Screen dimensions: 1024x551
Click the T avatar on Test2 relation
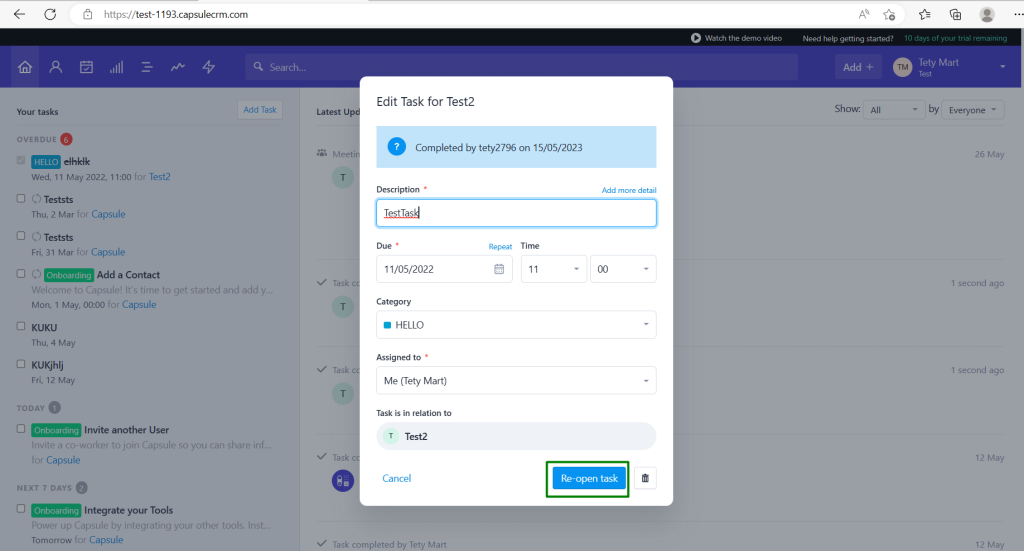391,436
